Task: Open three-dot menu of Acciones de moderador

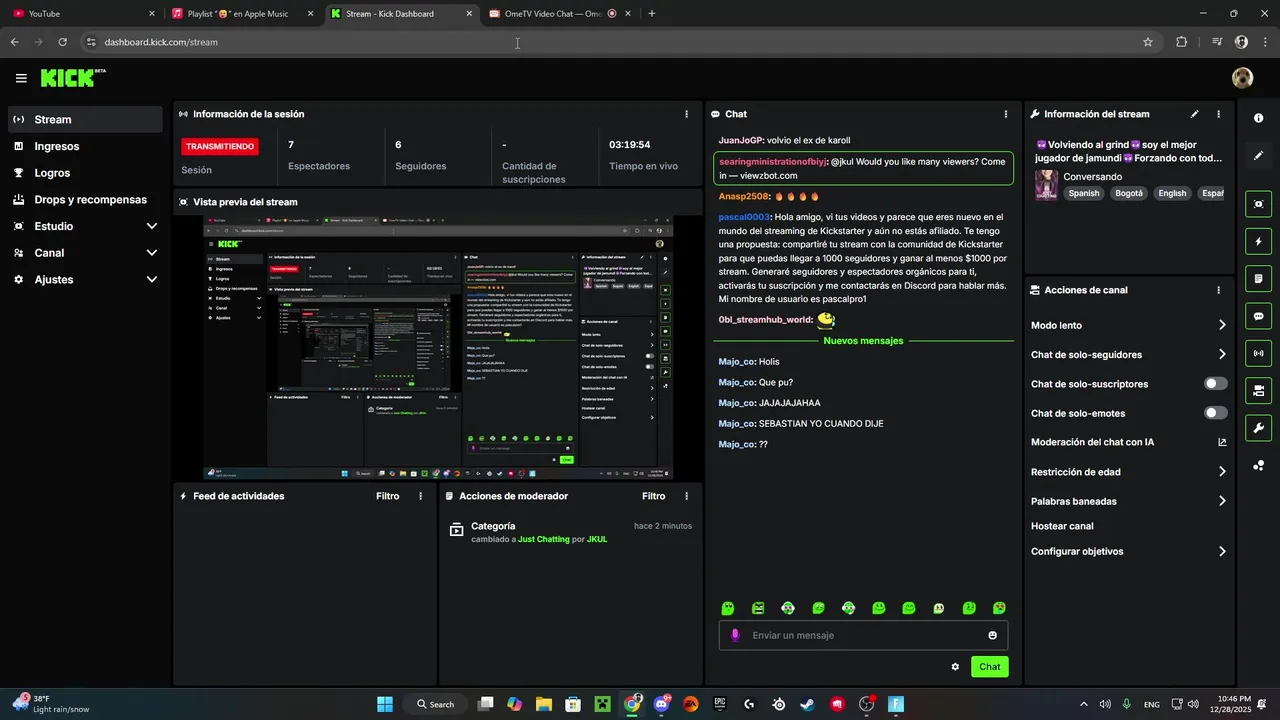Action: (x=686, y=496)
